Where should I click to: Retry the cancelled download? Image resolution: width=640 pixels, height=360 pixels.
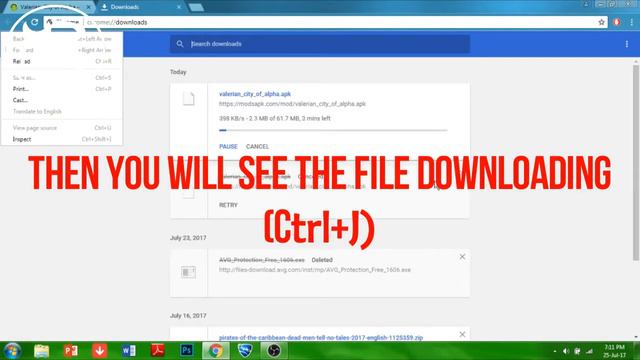(228, 205)
